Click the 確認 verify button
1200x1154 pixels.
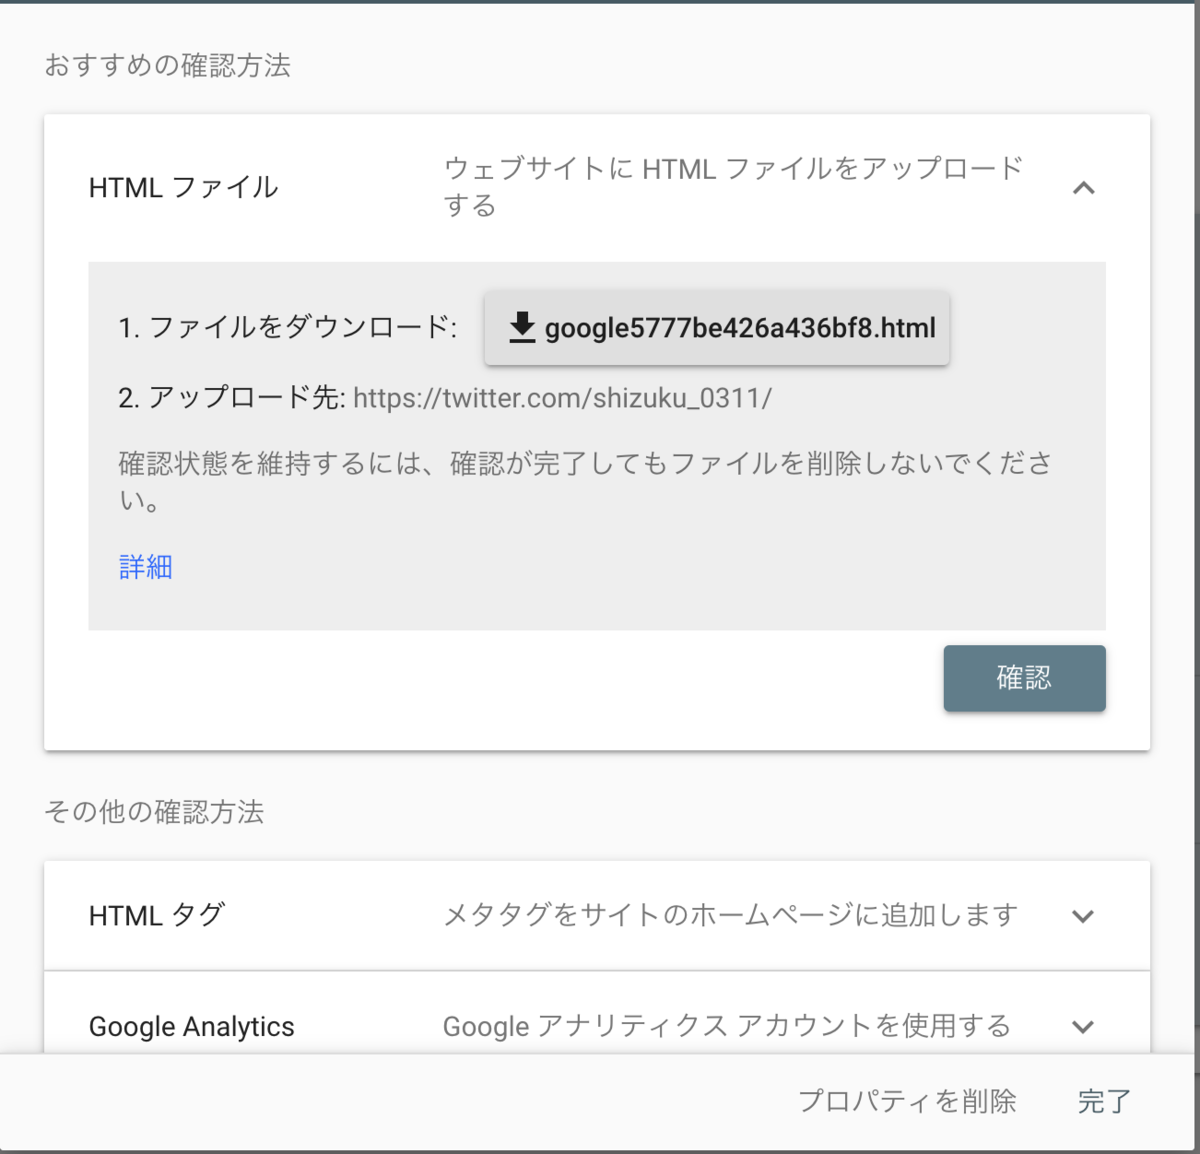click(1024, 678)
